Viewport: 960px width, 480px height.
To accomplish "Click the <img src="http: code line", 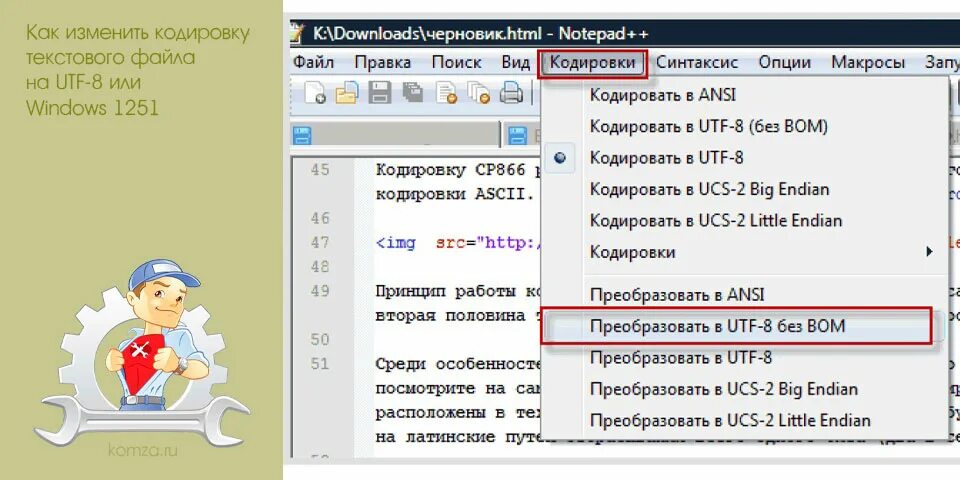I will (459, 243).
